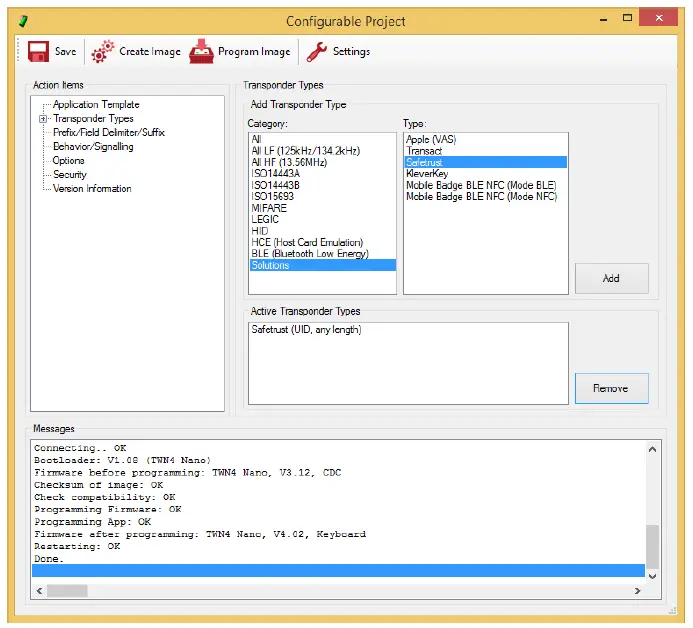
Task: Click the Create Image gear icon
Action: pyautogui.click(x=103, y=52)
